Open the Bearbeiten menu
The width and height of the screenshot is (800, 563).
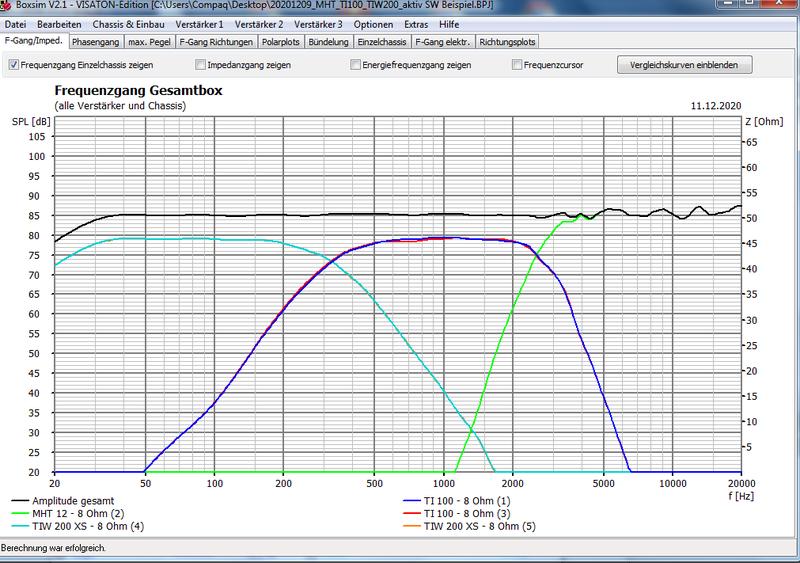[x=59, y=23]
